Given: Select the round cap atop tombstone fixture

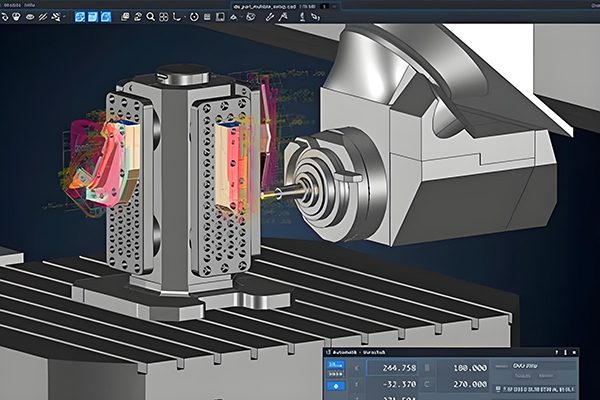Looking at the screenshot, I should click(183, 74).
